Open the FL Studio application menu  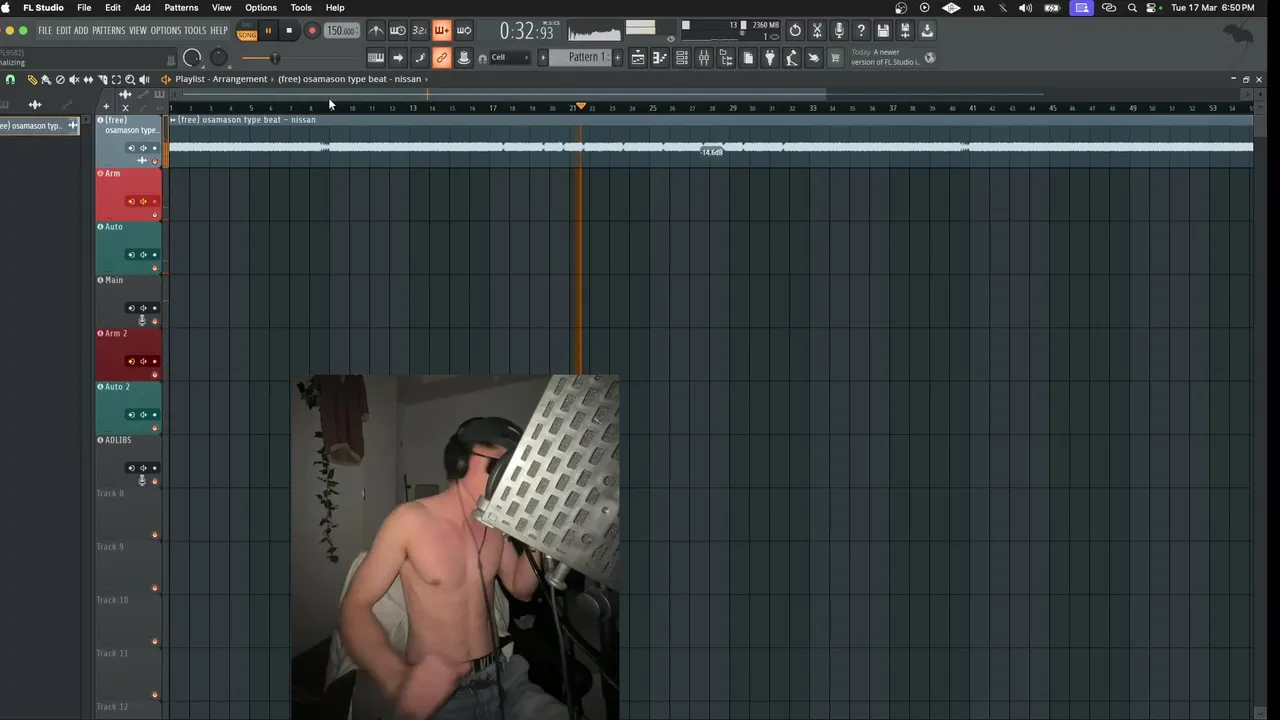click(x=43, y=7)
